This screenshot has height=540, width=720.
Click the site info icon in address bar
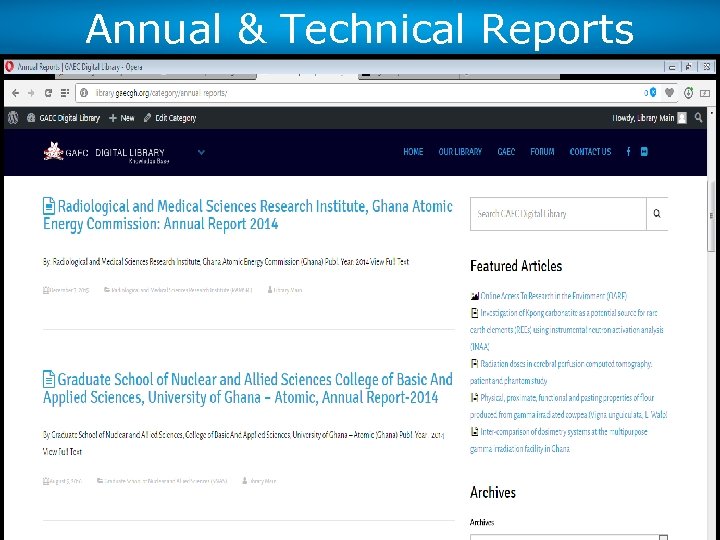click(x=84, y=93)
